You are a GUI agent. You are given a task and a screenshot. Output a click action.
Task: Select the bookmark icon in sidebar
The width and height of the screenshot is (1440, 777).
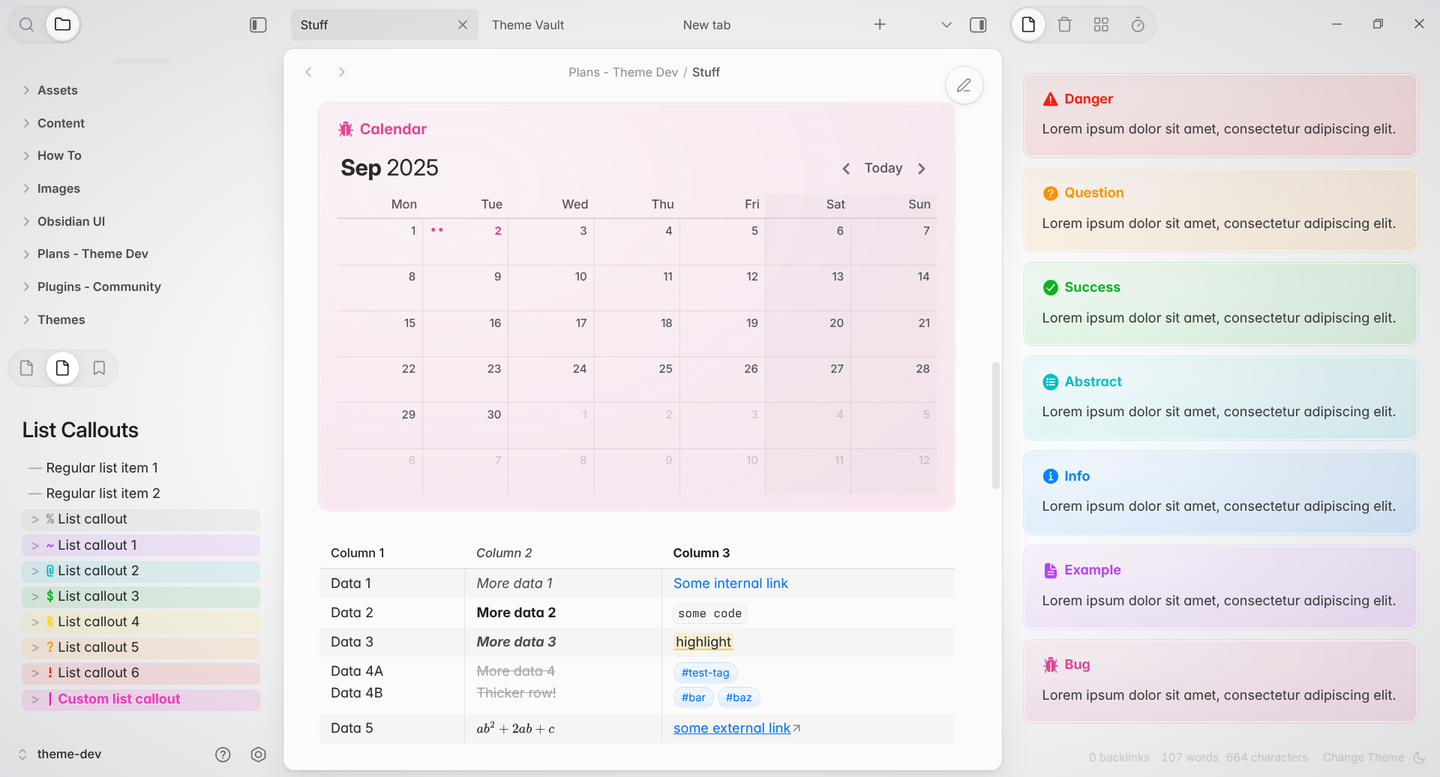[x=99, y=368]
